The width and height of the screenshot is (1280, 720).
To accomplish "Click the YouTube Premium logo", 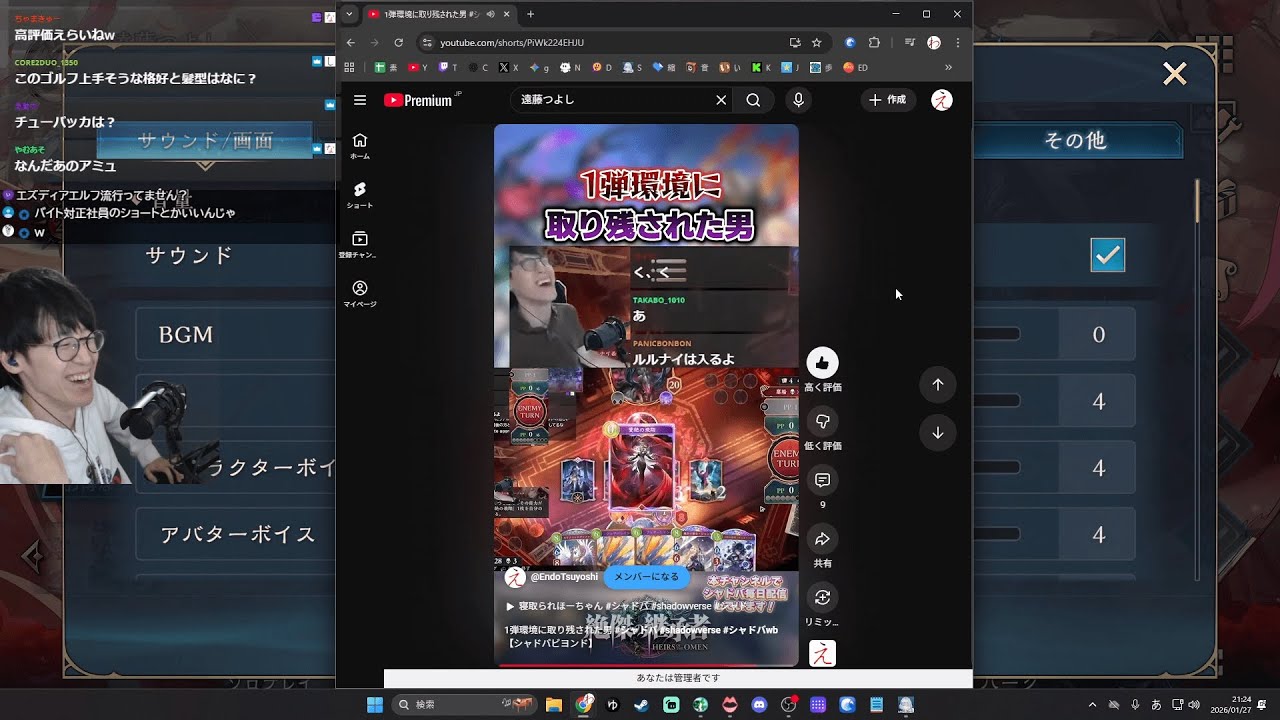I will click(417, 100).
